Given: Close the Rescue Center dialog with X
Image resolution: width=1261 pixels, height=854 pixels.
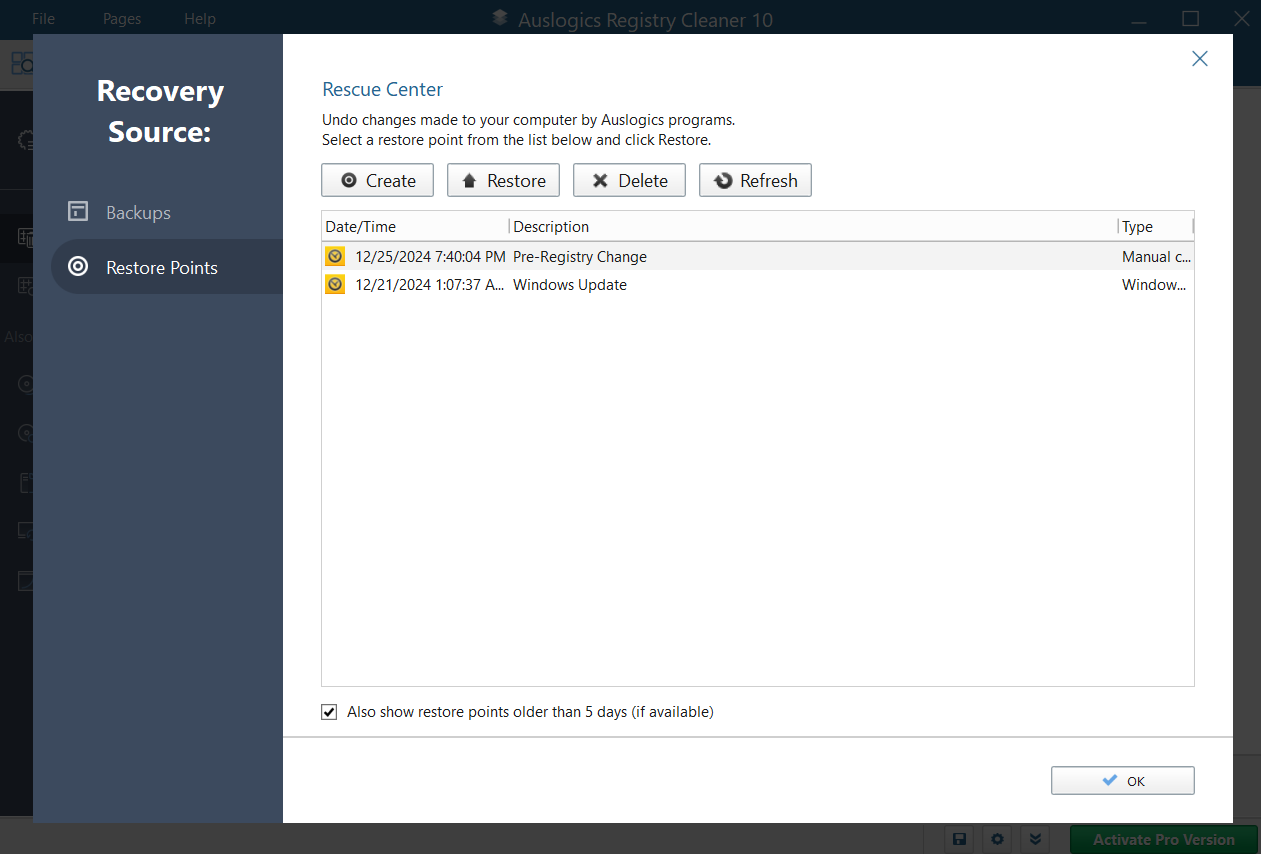Looking at the screenshot, I should (x=1200, y=59).
